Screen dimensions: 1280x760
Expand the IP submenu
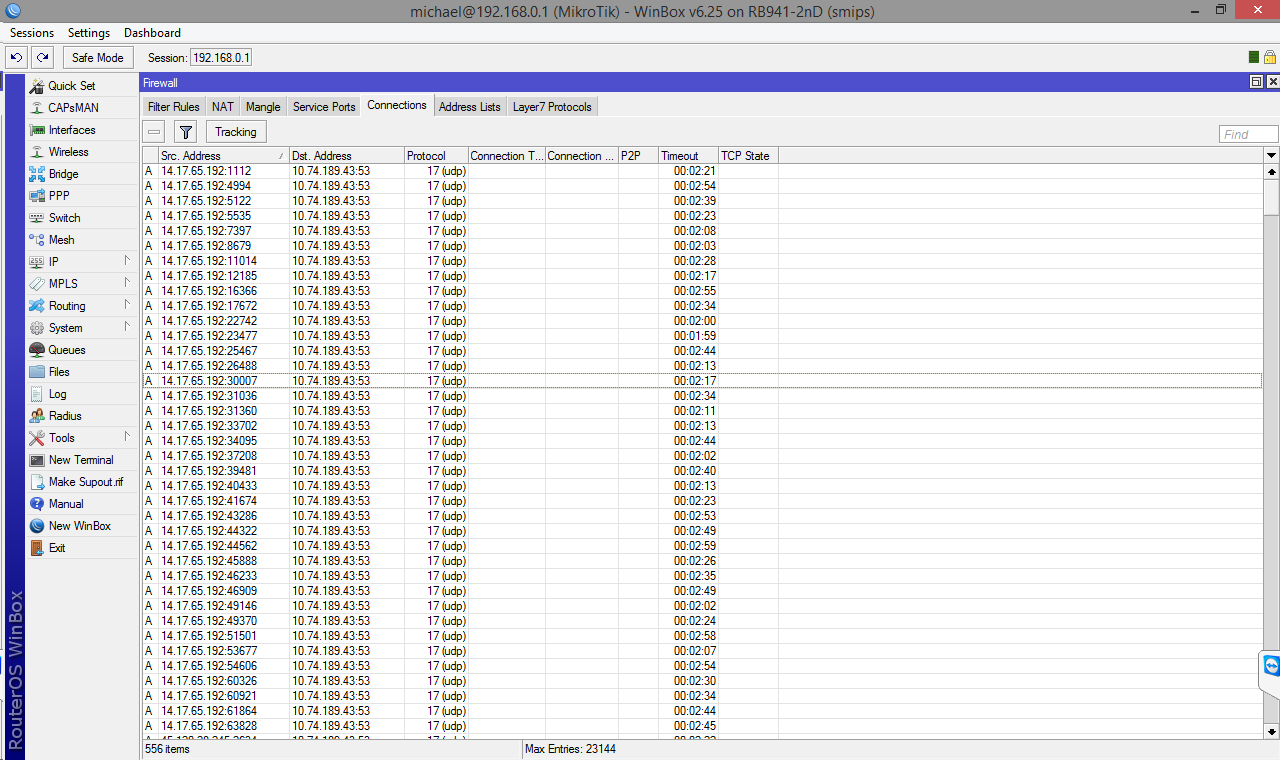pos(53,262)
